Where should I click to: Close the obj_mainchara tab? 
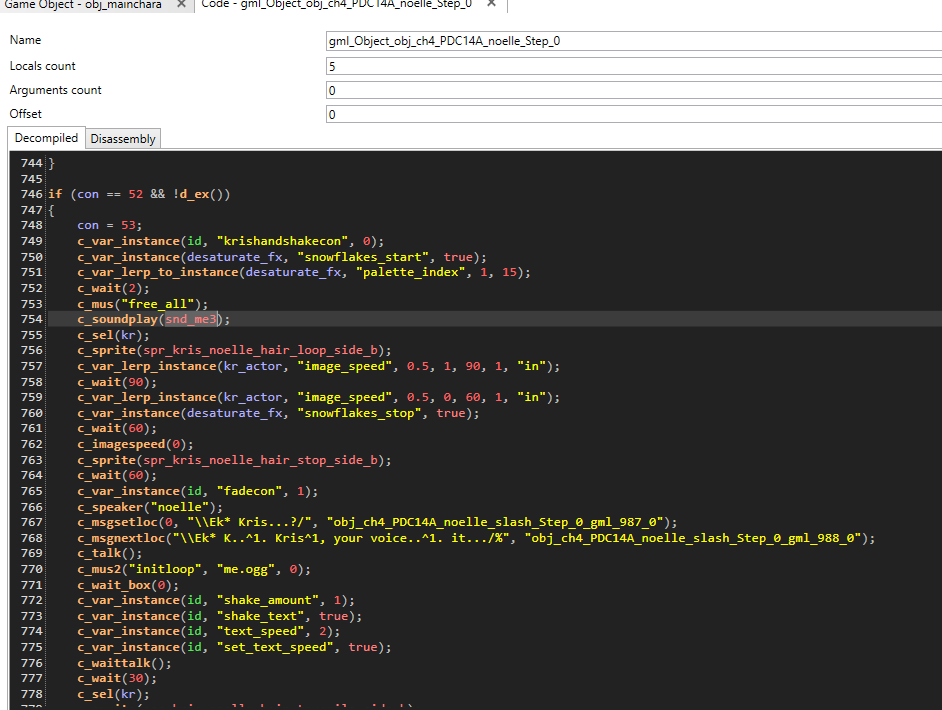click(181, 4)
